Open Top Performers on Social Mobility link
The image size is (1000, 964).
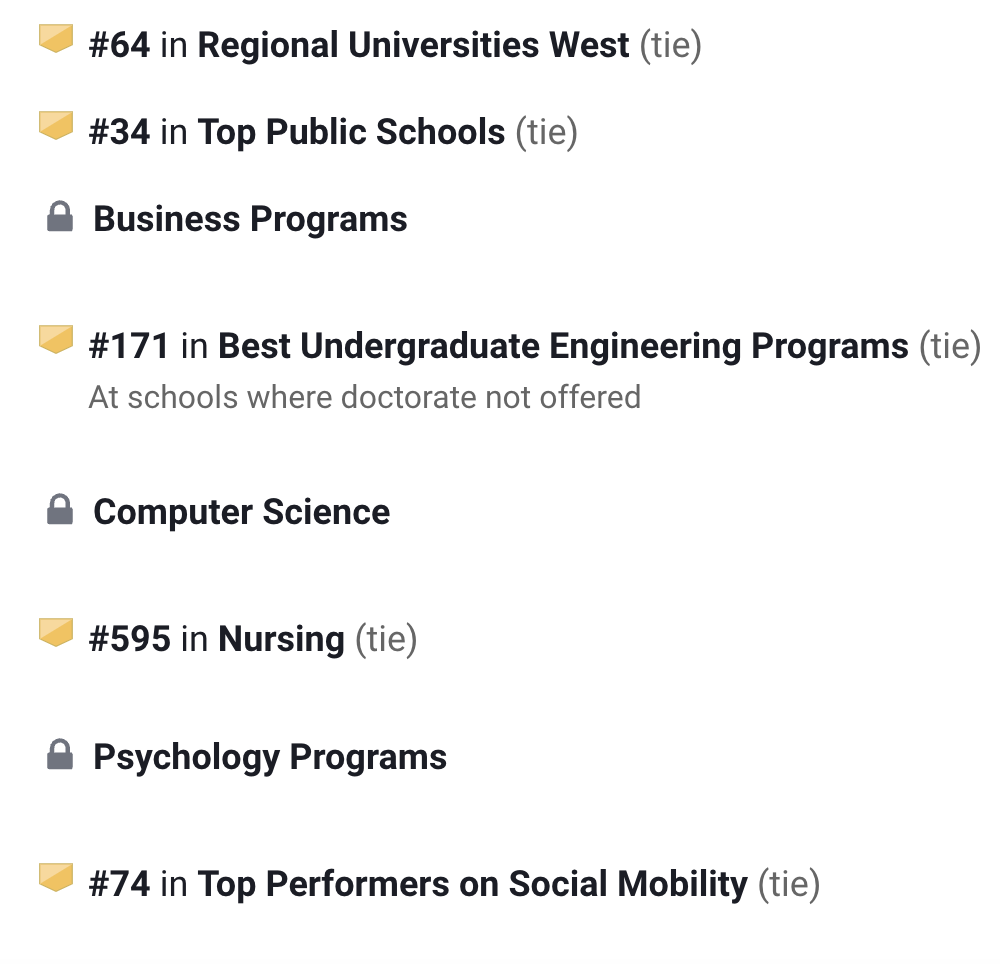[472, 884]
